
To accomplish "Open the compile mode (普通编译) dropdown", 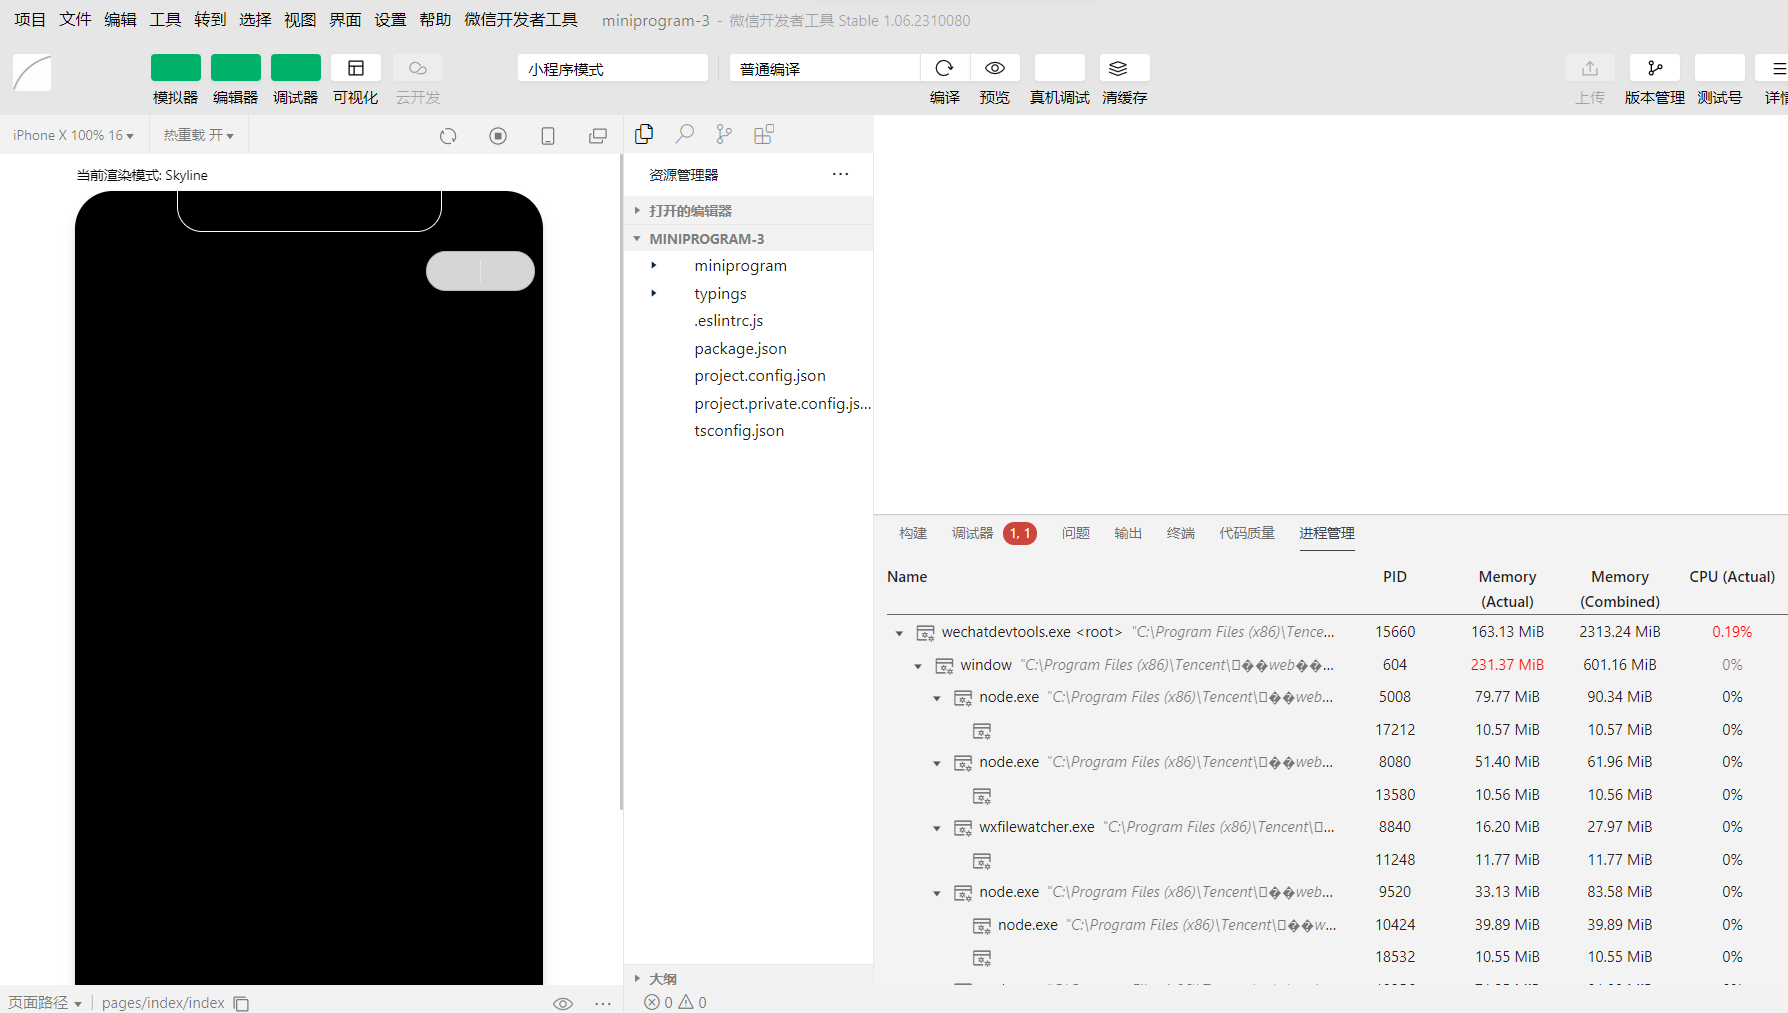I will 824,68.
